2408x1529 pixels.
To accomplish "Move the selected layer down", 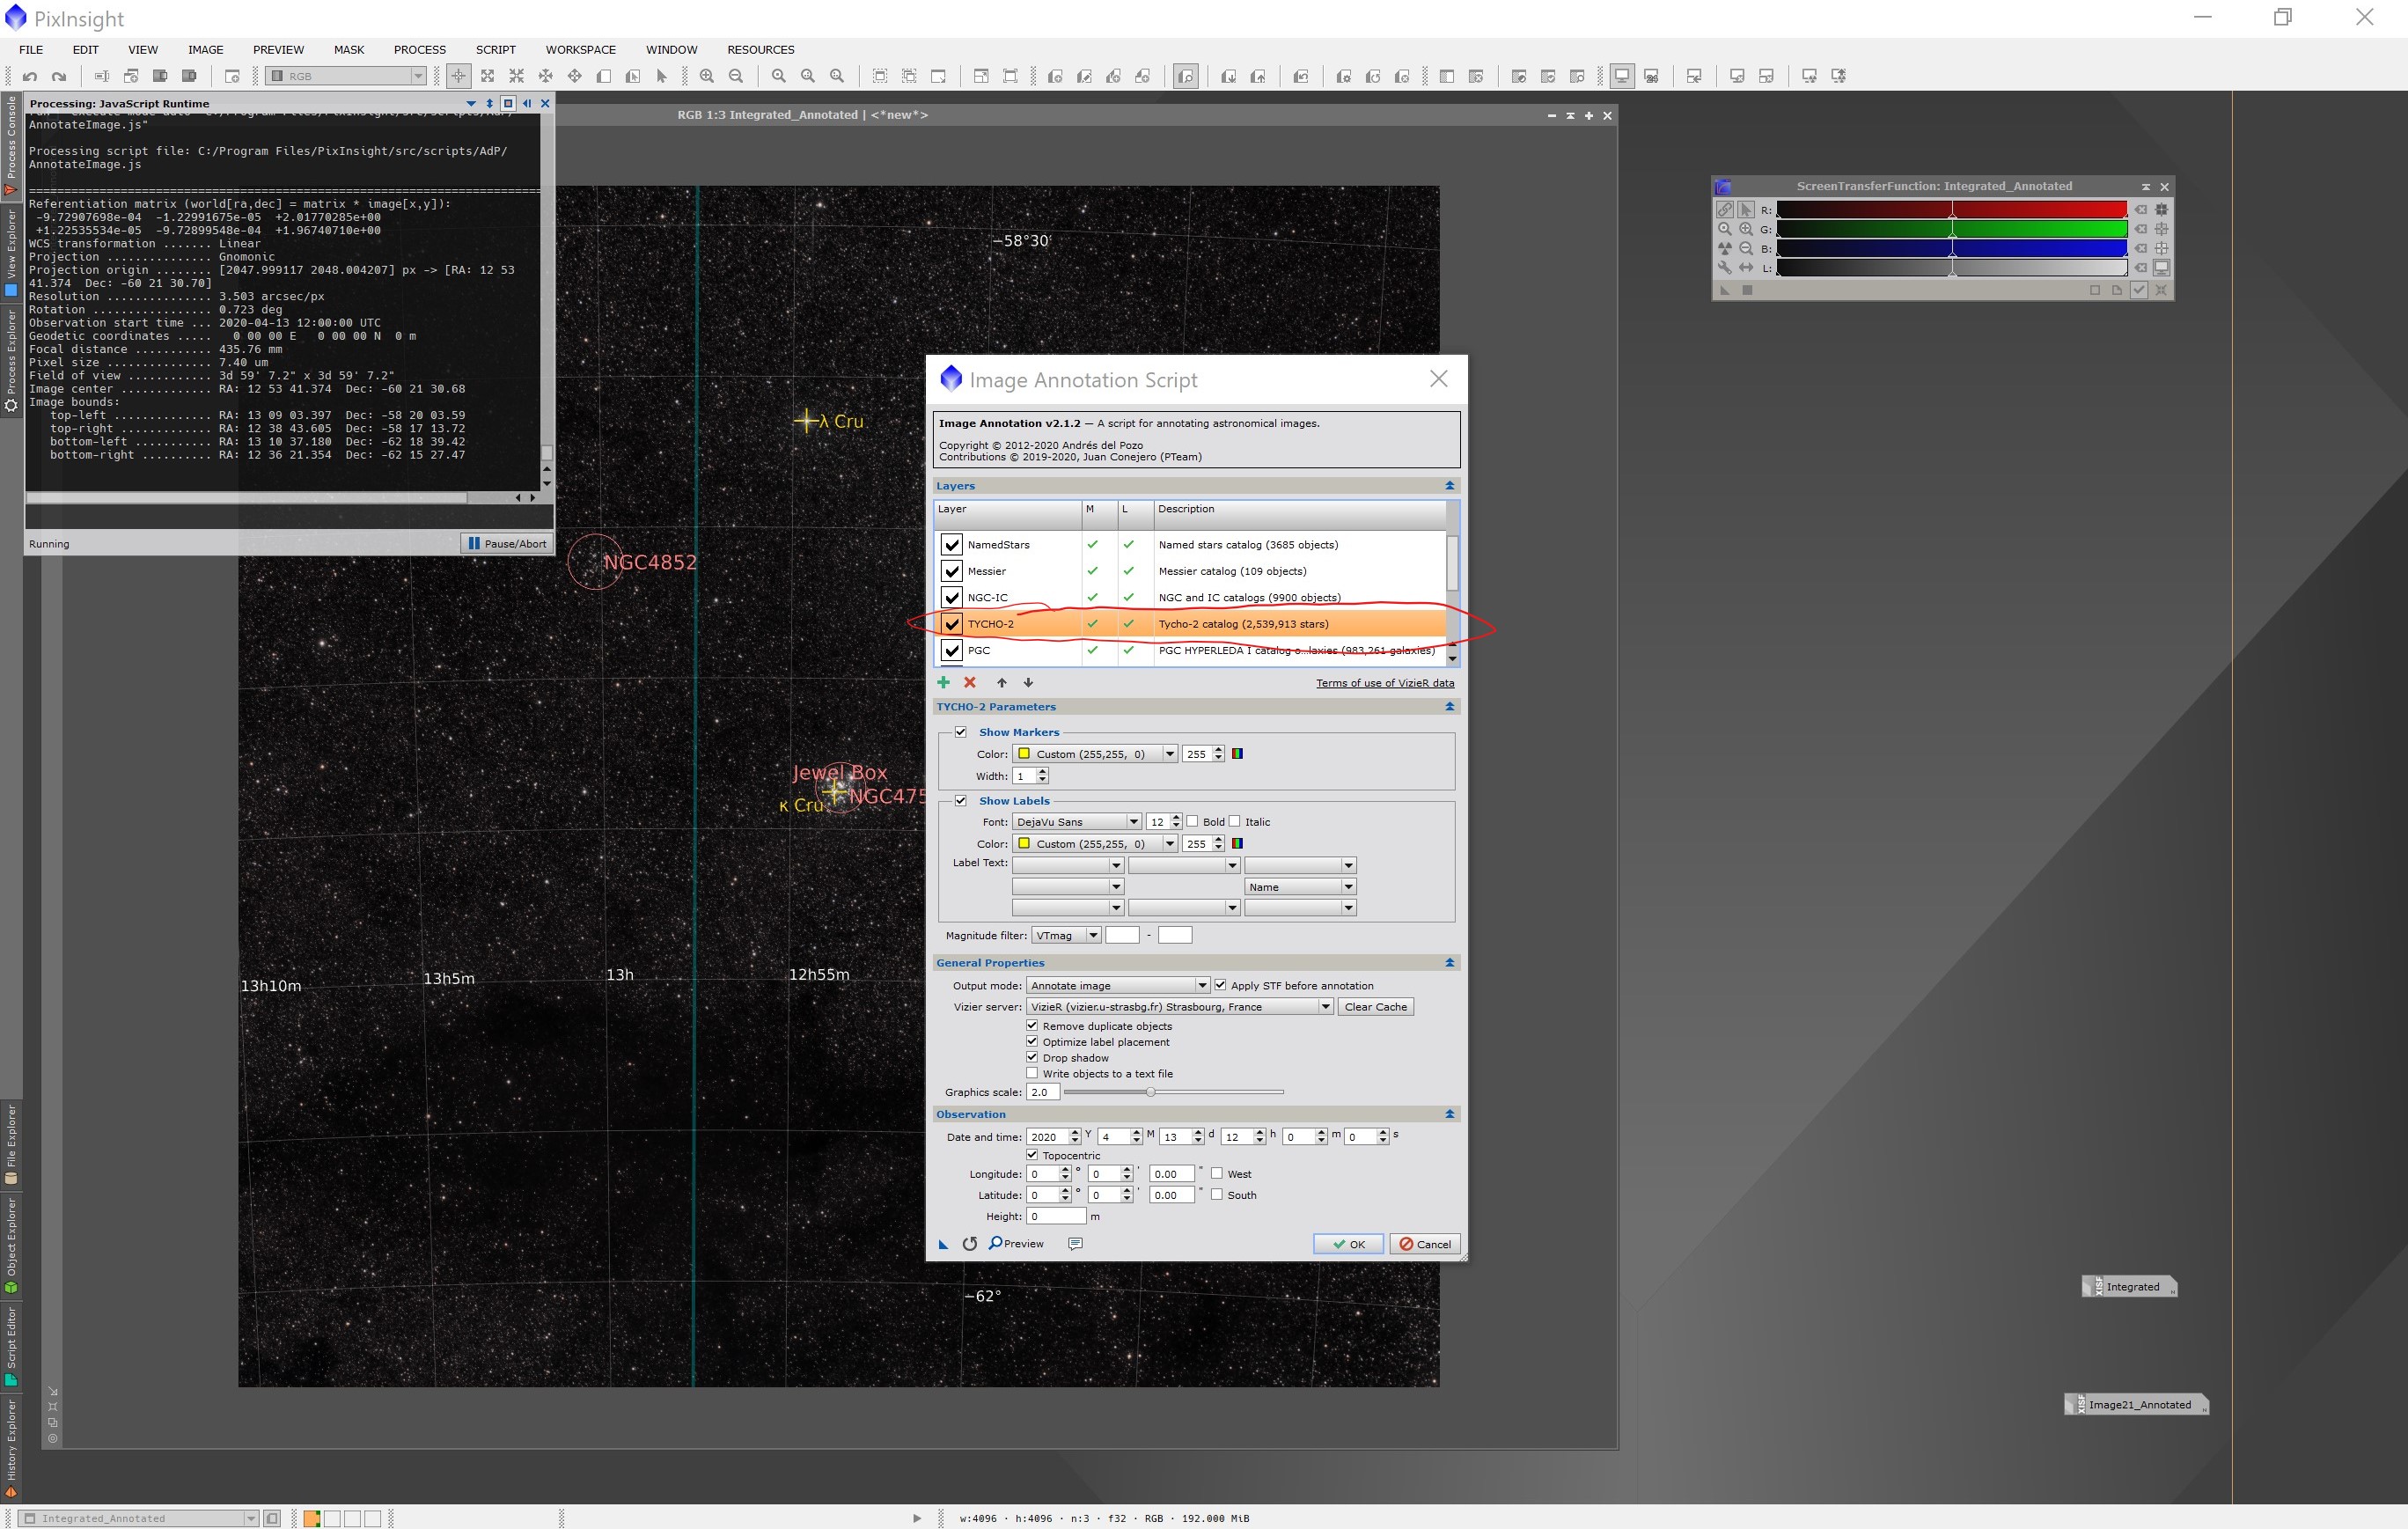I will [1028, 682].
